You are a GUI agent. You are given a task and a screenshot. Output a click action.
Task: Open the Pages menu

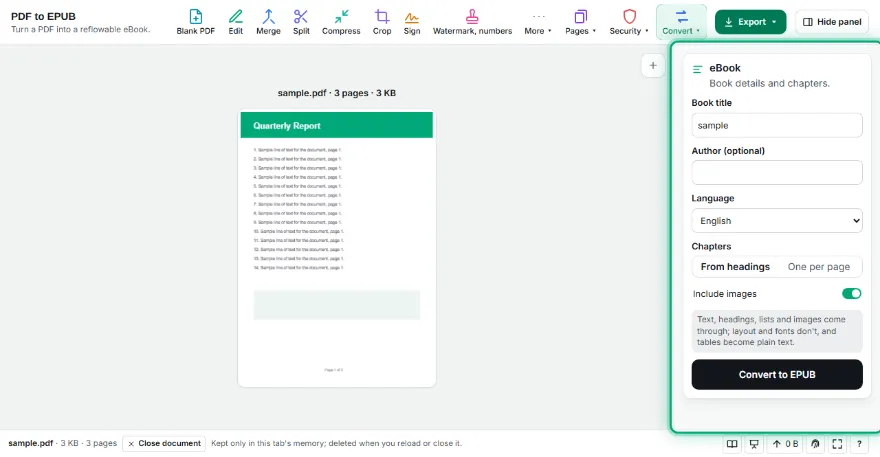click(x=580, y=22)
